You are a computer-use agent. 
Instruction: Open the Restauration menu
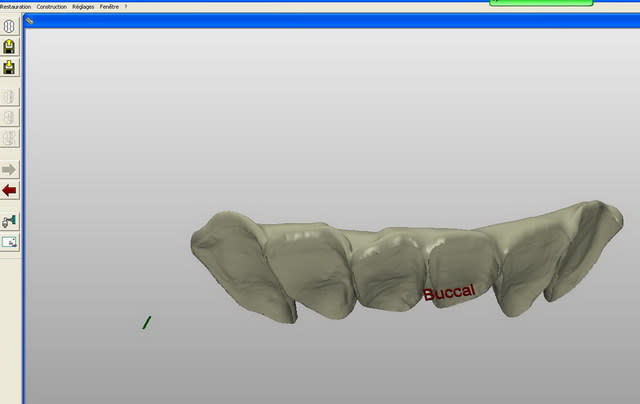coord(16,6)
